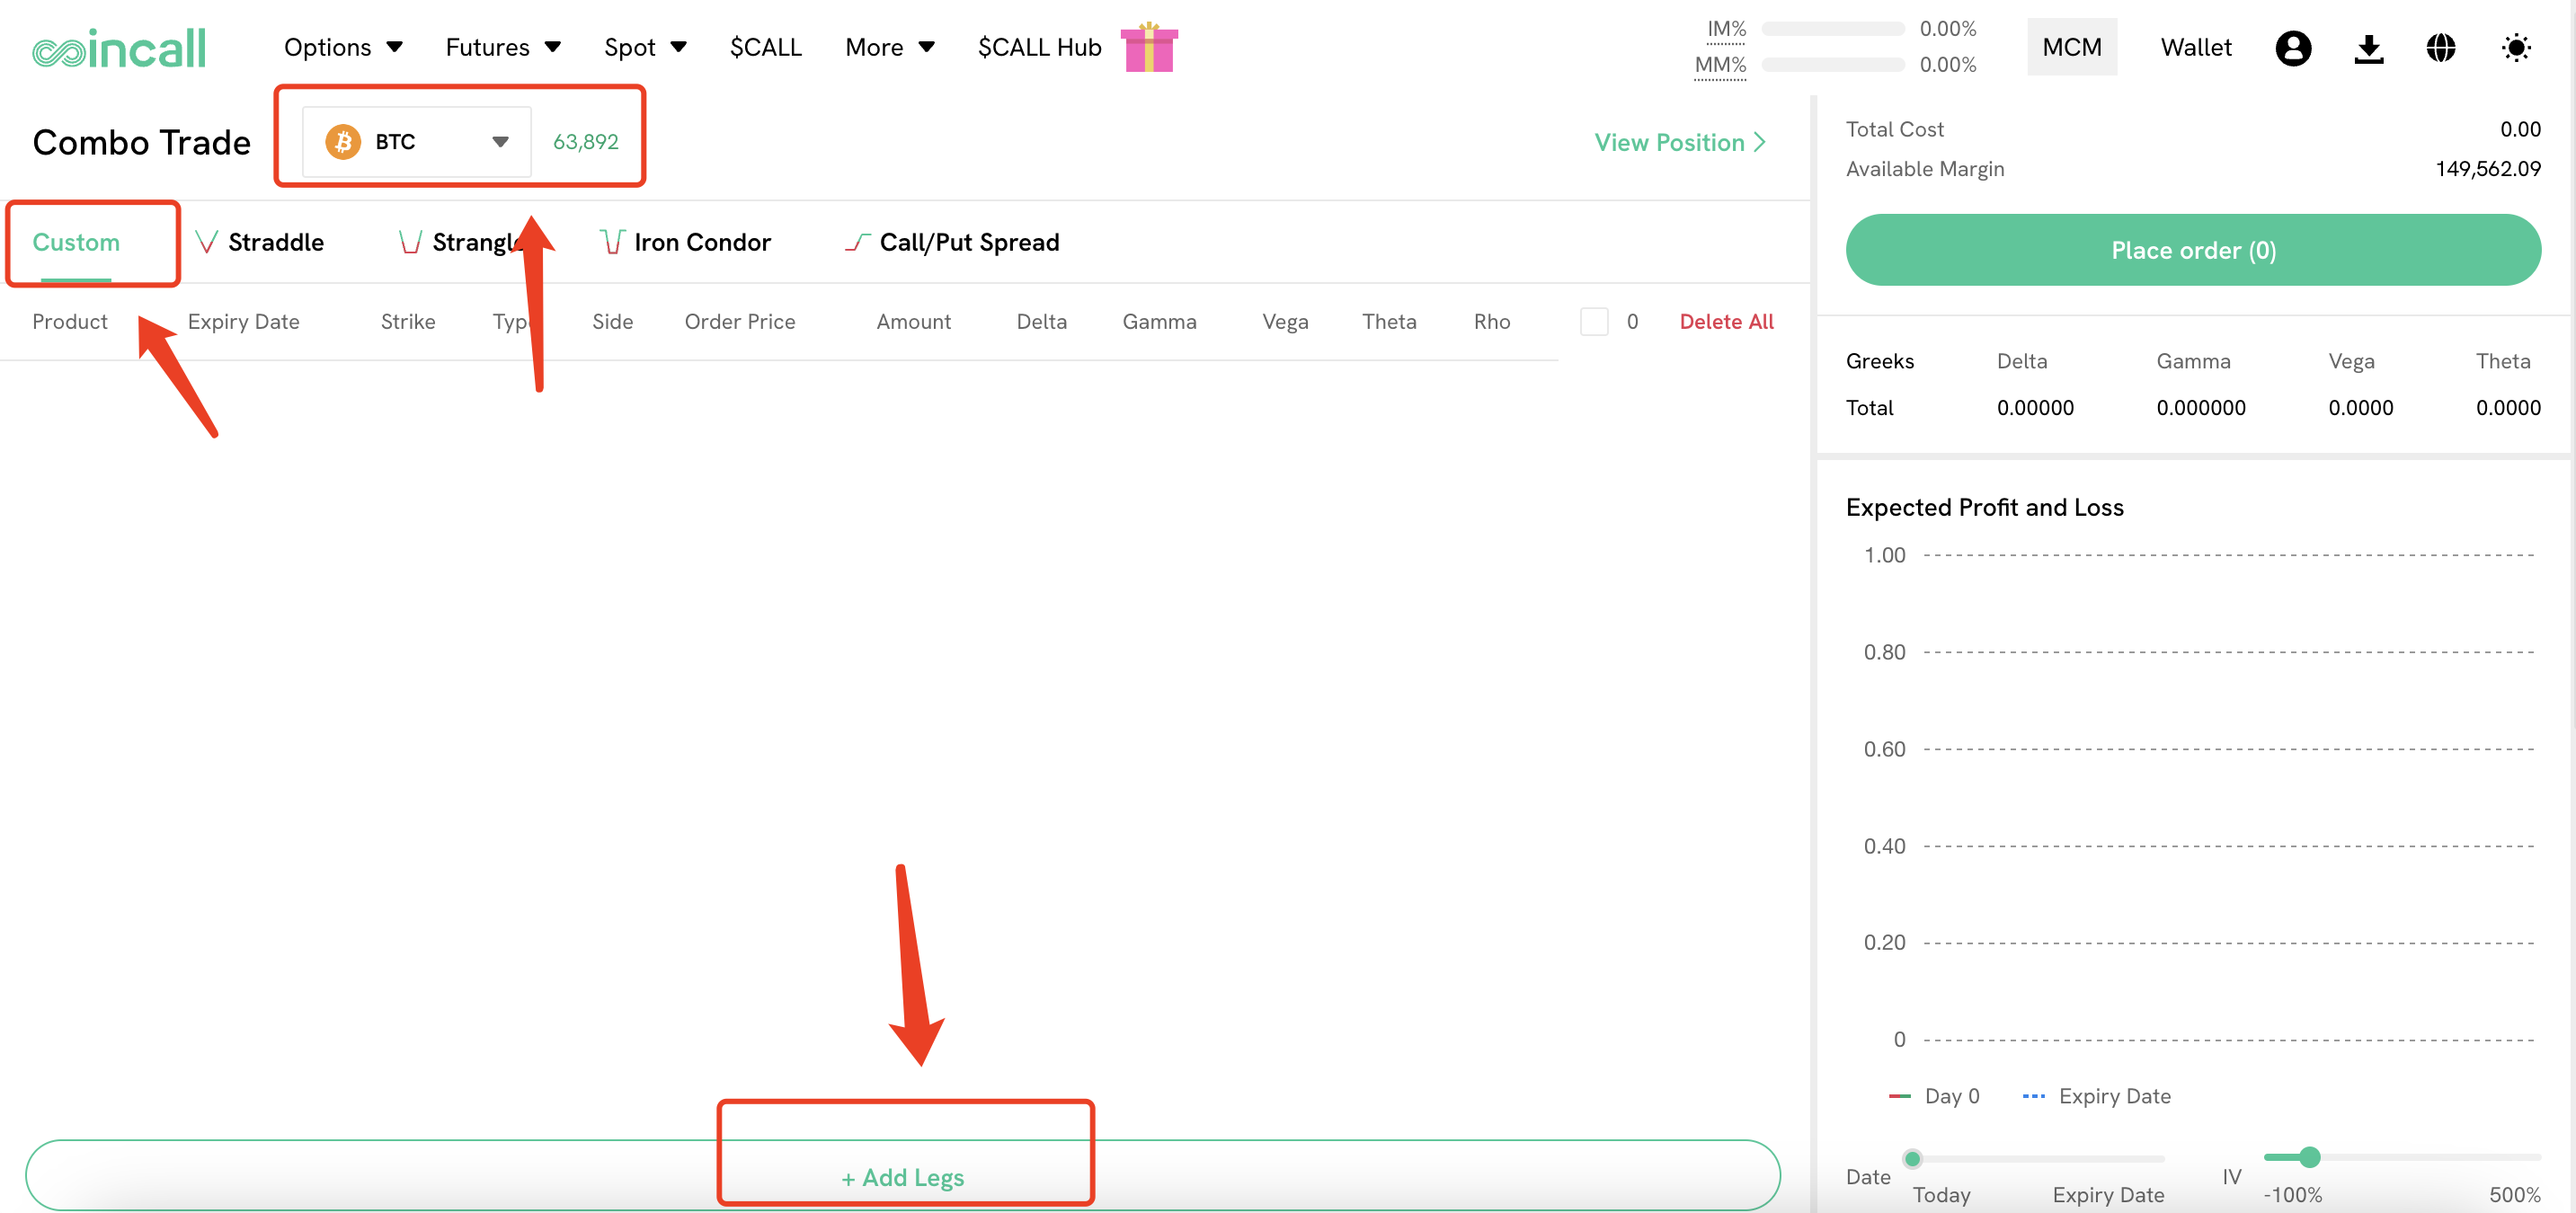Viewport: 2576px width, 1213px height.
Task: Toggle the MCM margin mode button
Action: (2071, 48)
